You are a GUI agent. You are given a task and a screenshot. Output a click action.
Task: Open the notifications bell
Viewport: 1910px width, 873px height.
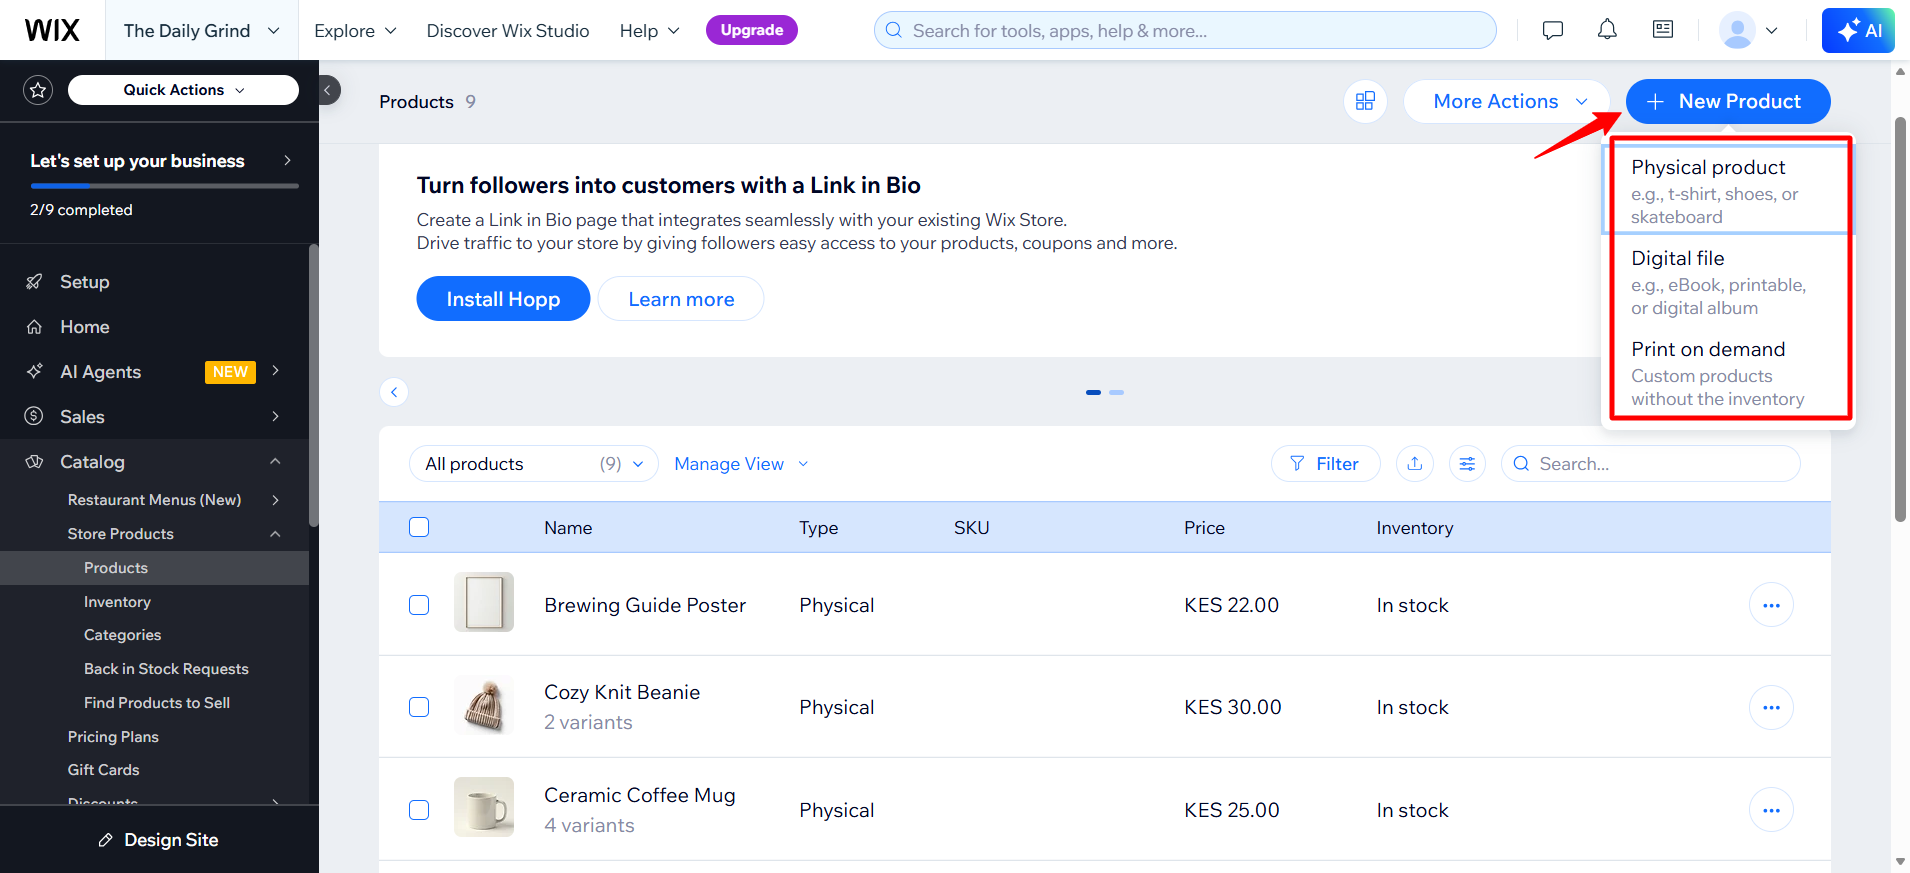[1607, 30]
